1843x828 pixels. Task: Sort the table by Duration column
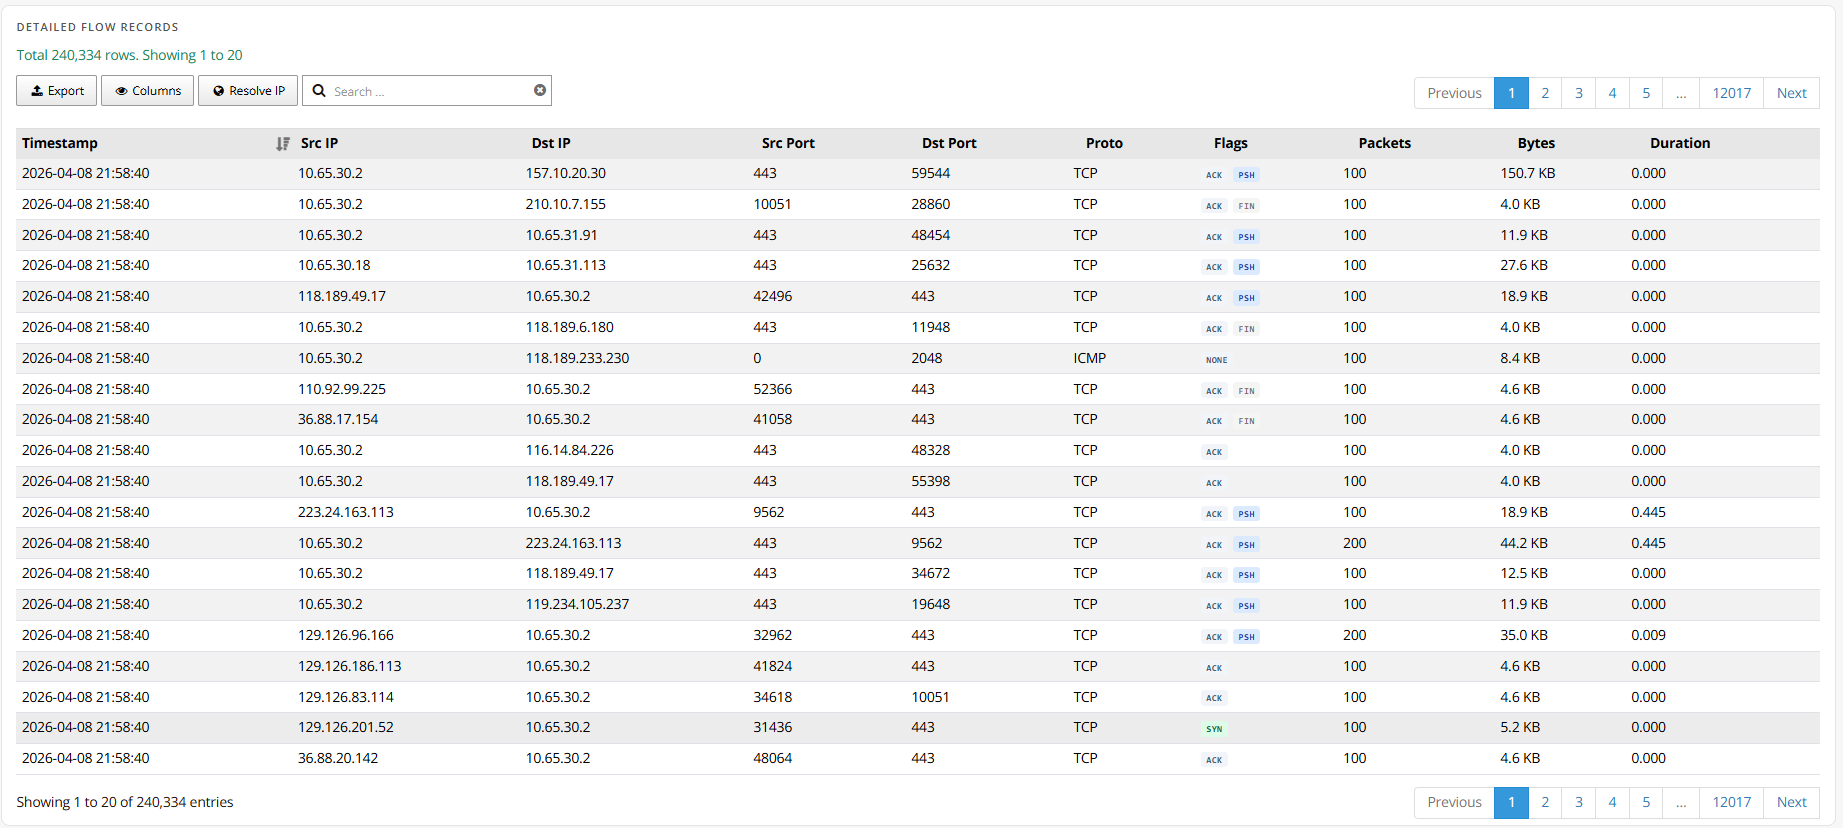pyautogui.click(x=1679, y=143)
